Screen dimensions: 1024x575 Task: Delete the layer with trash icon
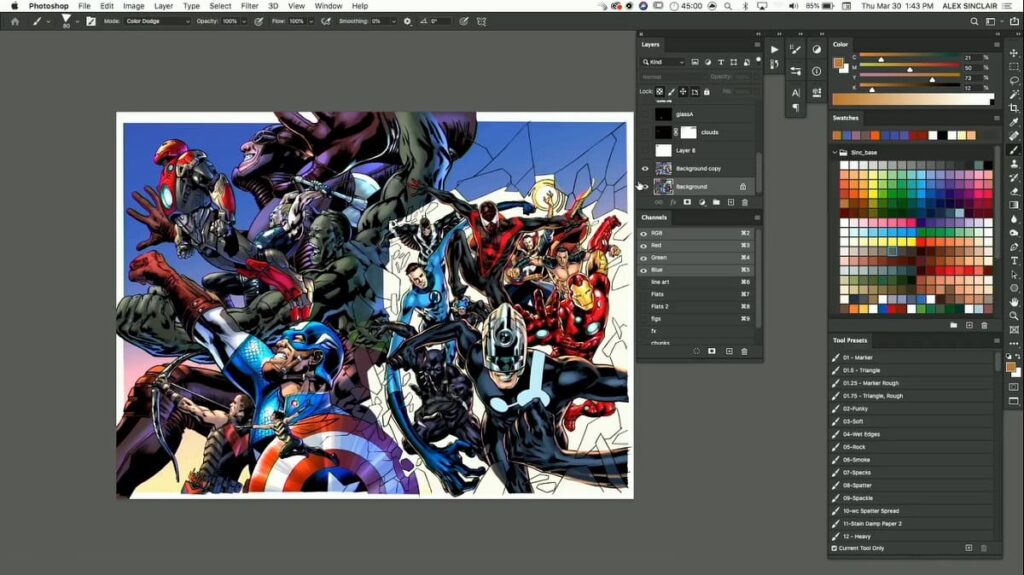coord(744,203)
